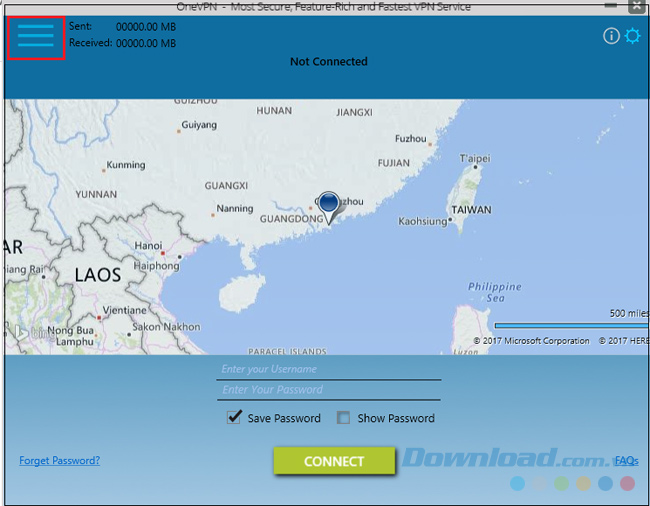Open settings gear icon
This screenshot has height=506, width=650.
pos(632,36)
